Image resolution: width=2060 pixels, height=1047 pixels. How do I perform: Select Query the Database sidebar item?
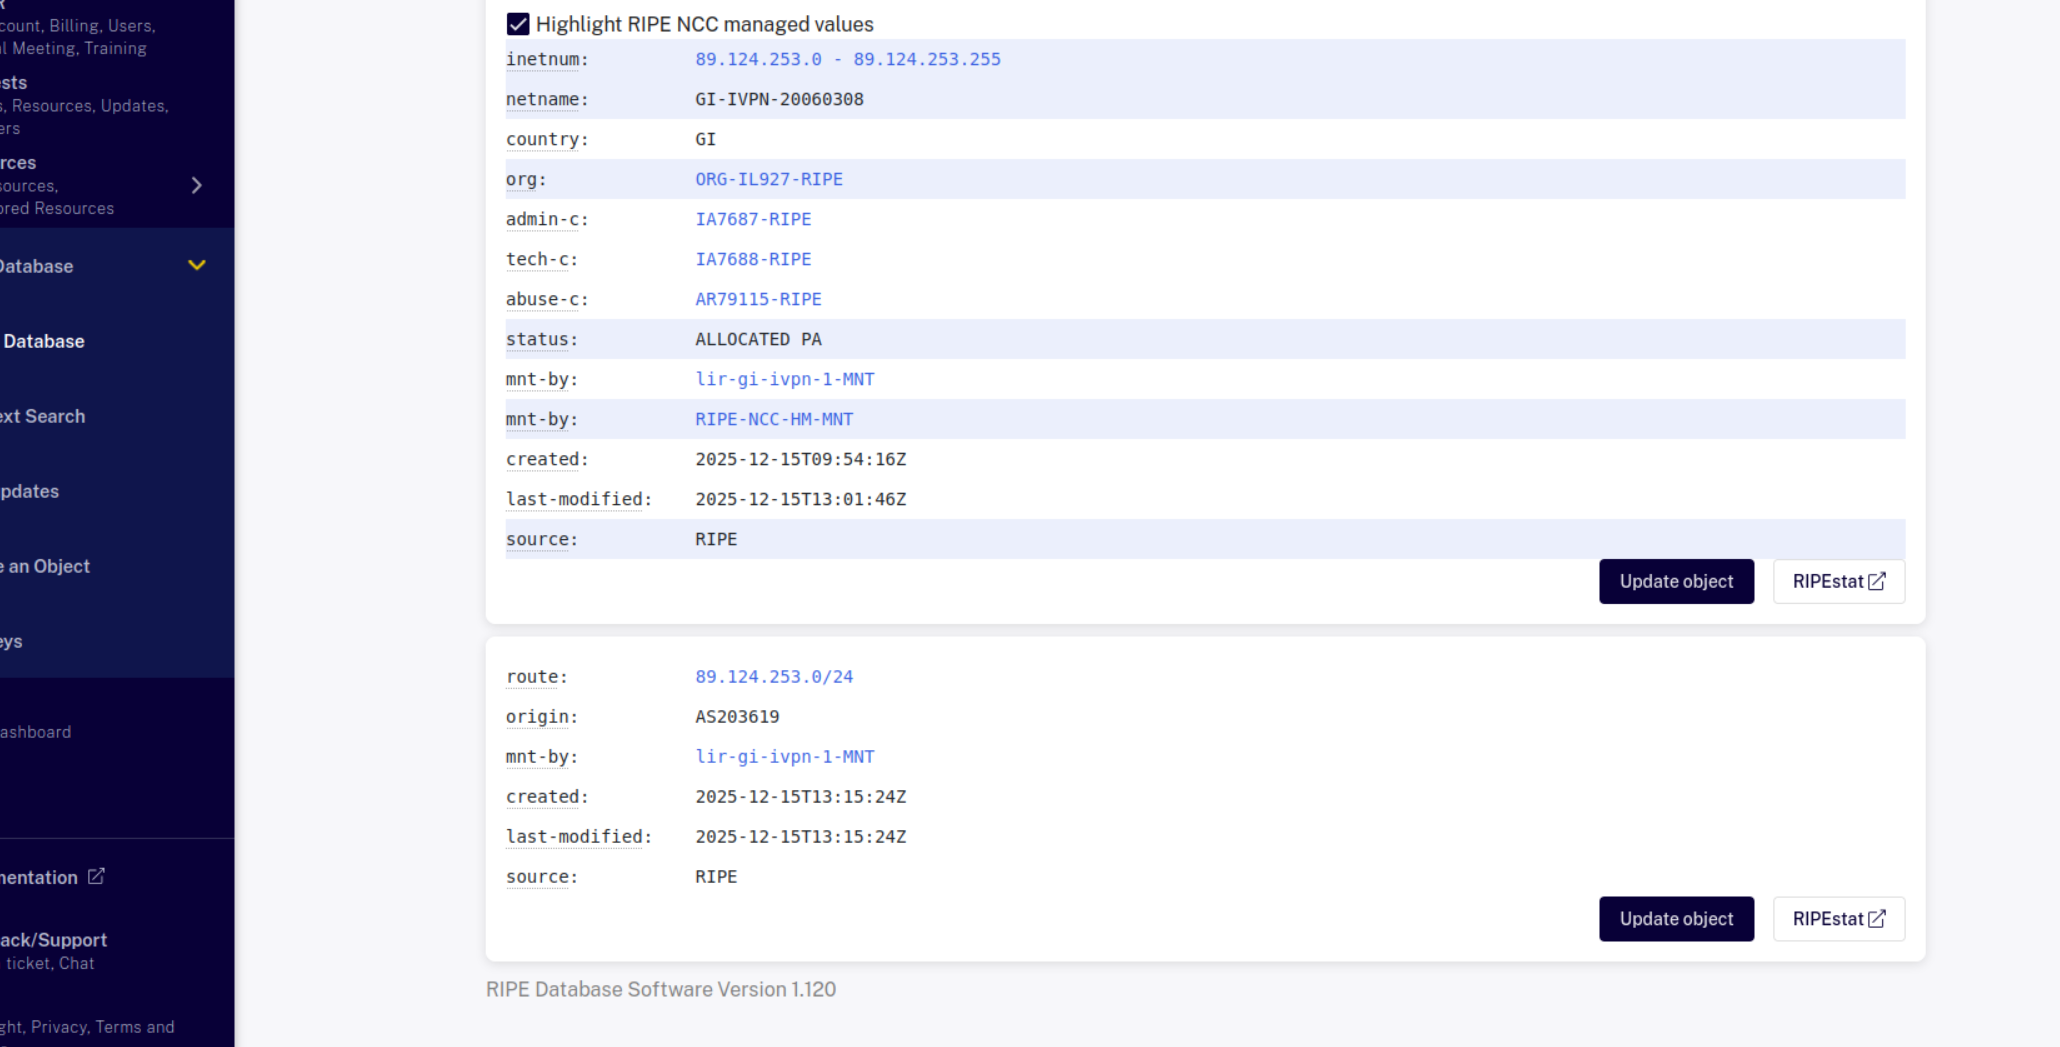(44, 341)
